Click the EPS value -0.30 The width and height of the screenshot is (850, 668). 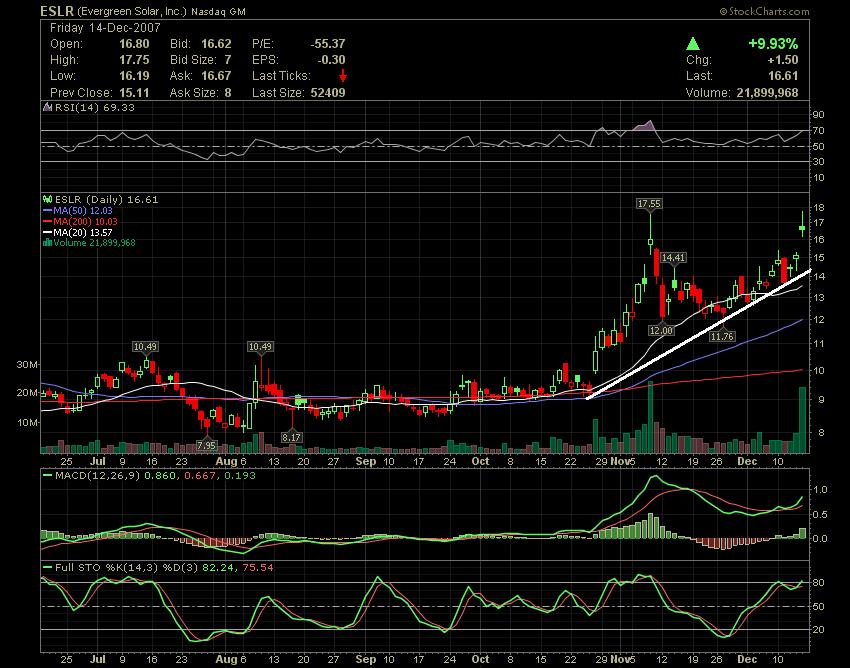coord(331,60)
